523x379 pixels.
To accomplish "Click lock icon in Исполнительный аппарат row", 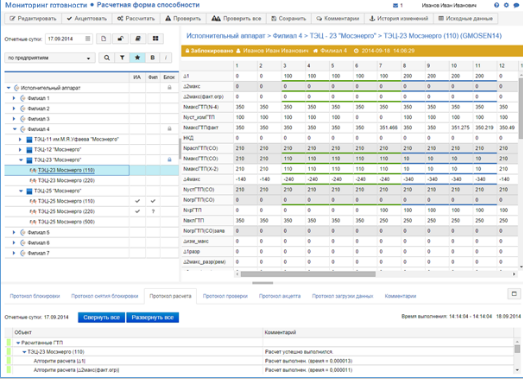I will coord(169,88).
